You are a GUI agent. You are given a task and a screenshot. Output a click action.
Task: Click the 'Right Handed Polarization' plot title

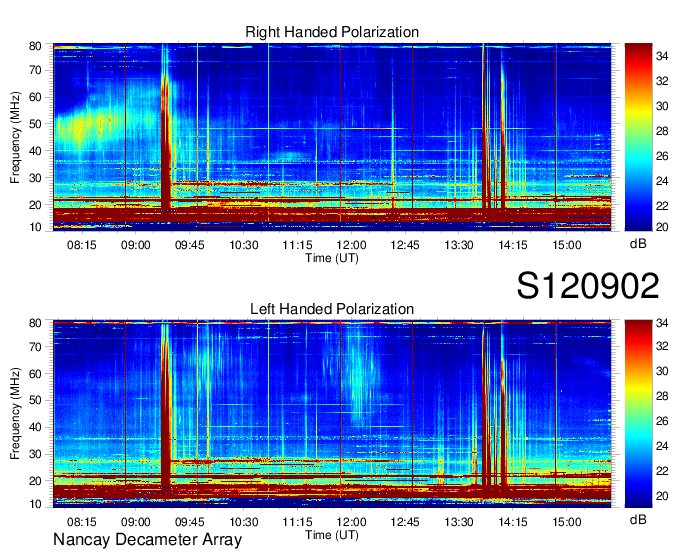[332, 32]
